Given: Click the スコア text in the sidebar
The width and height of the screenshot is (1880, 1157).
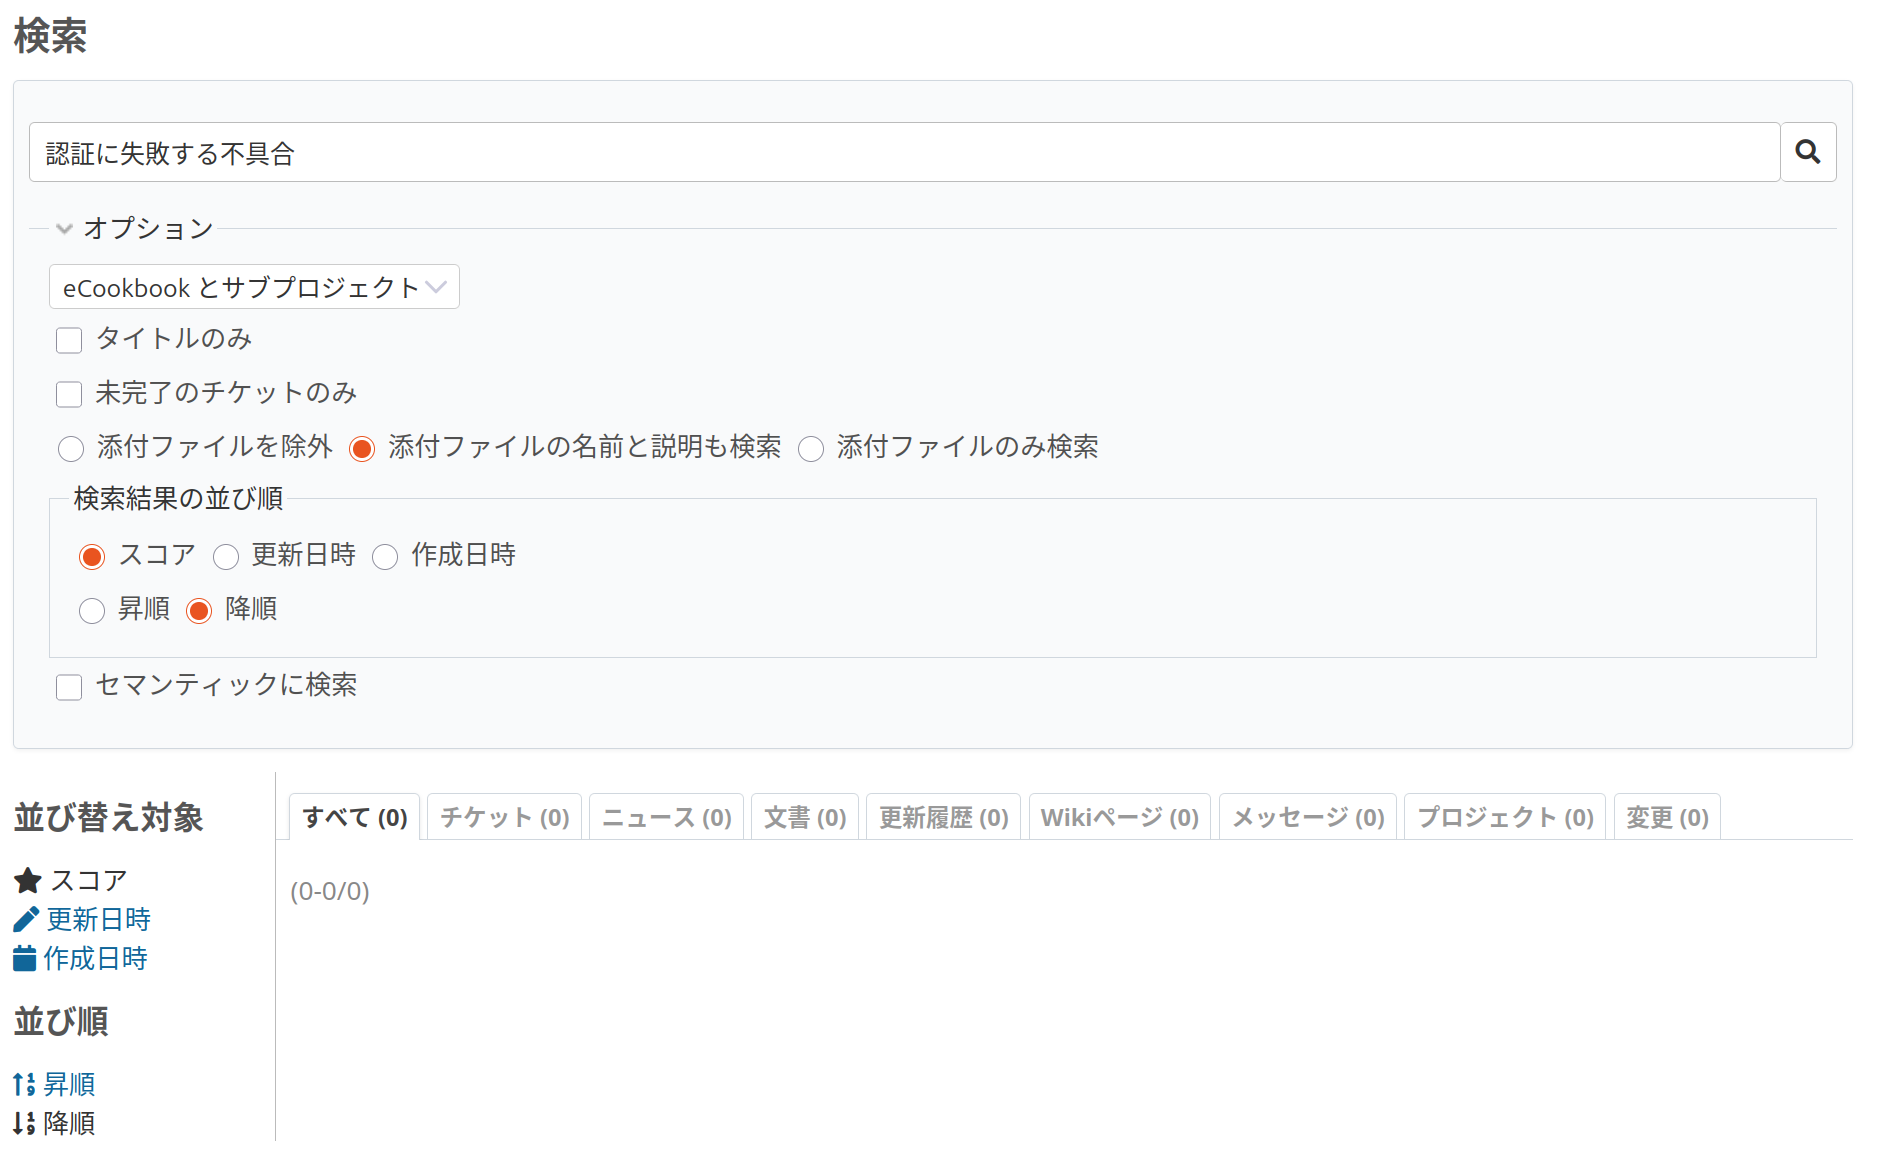Looking at the screenshot, I should click(x=88, y=881).
